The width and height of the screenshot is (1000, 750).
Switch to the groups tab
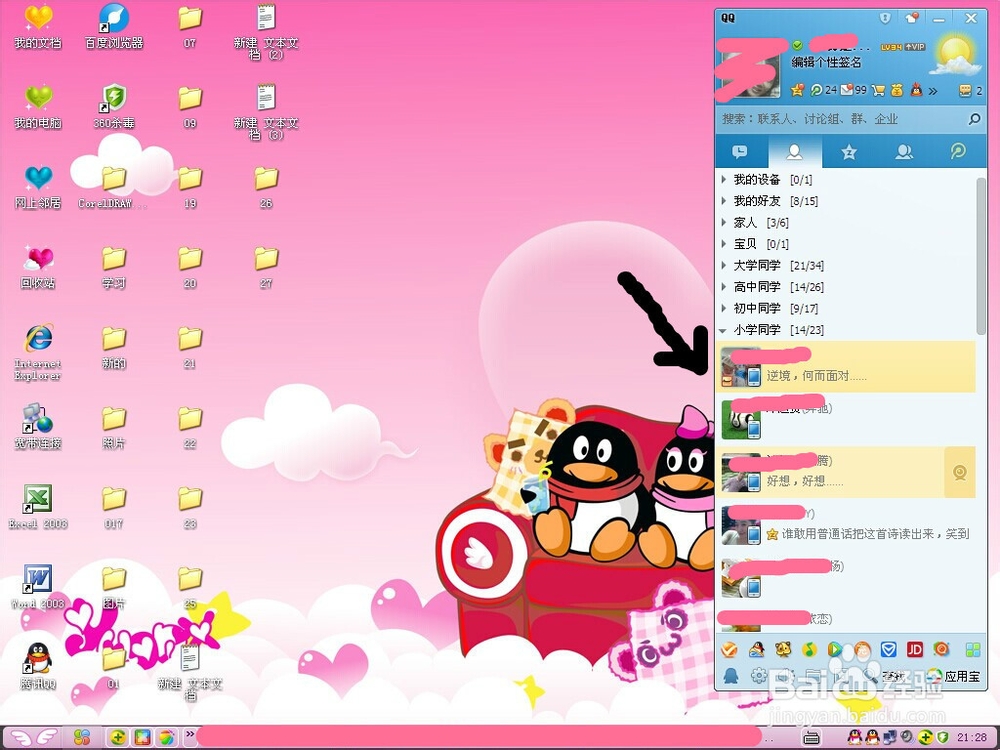[x=904, y=152]
